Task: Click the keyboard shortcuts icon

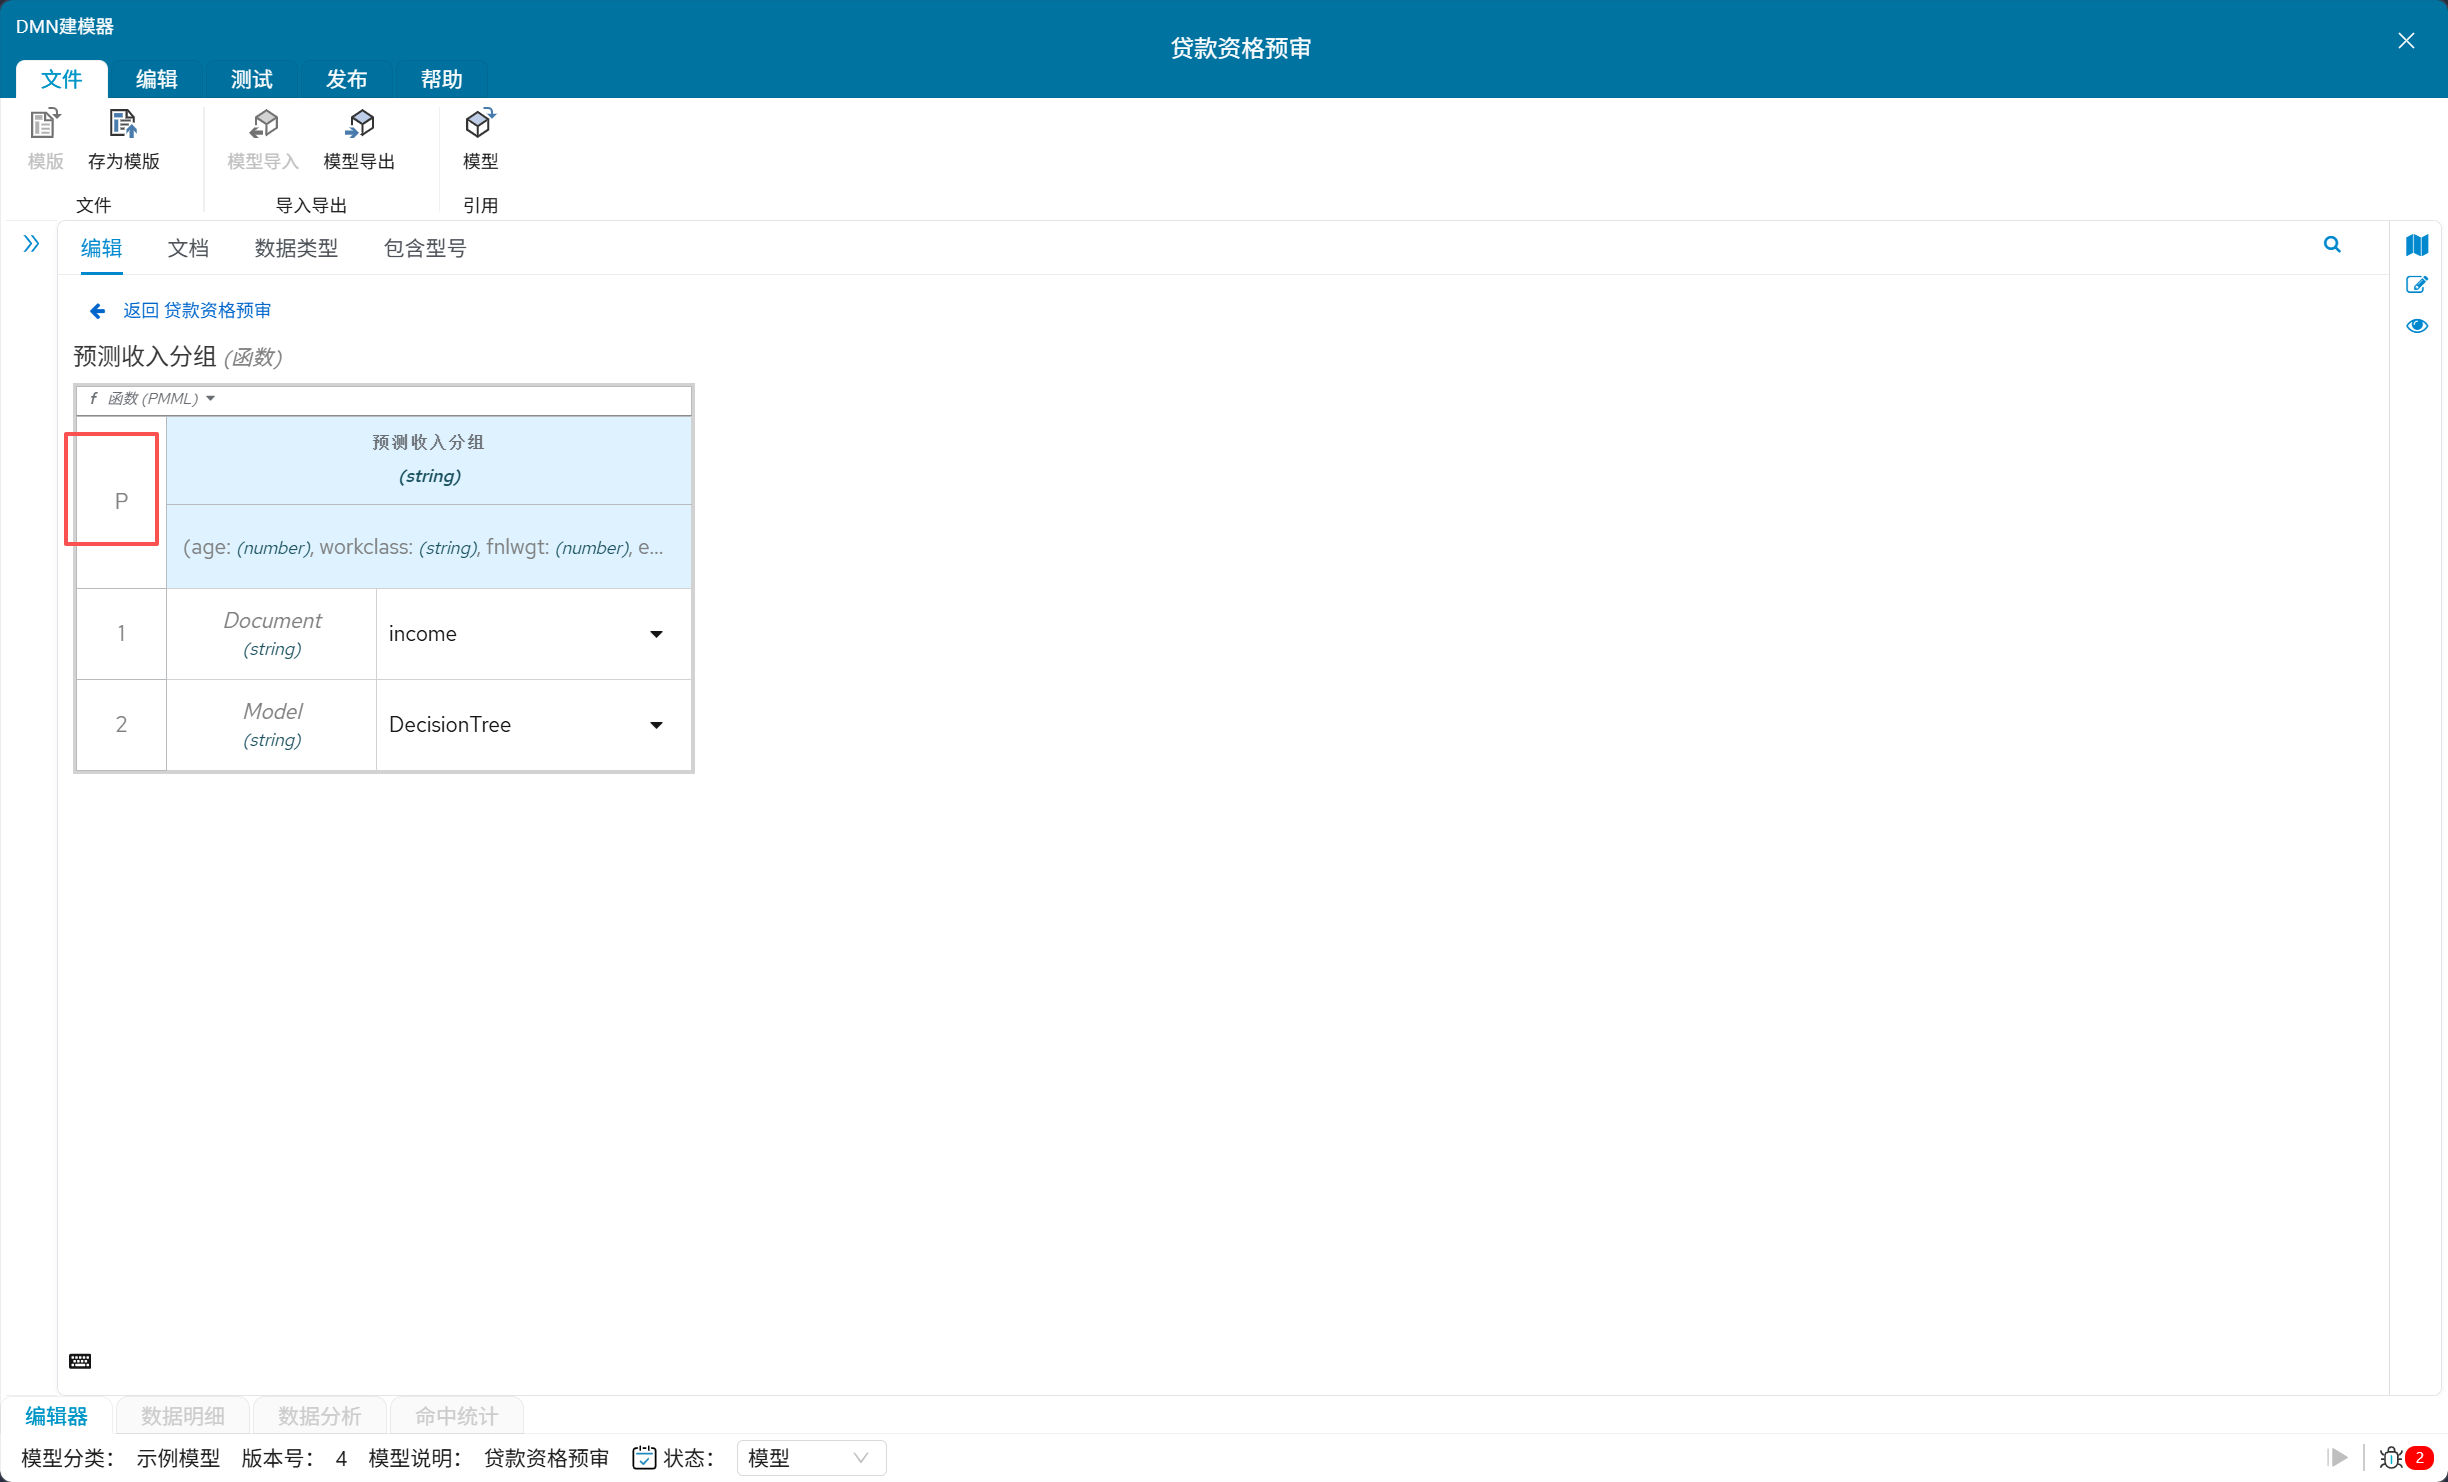Action: coord(80,1361)
